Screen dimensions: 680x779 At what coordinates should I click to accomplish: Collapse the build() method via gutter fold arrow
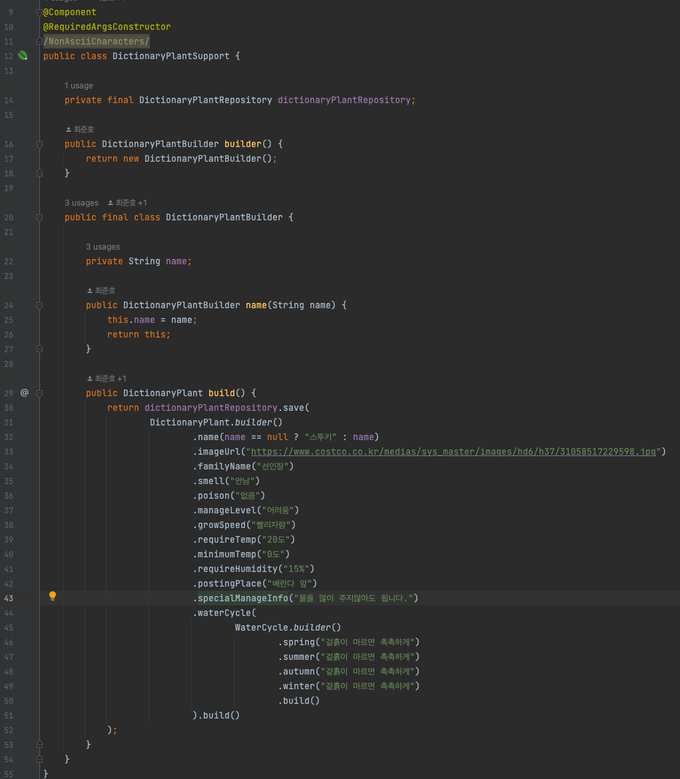click(x=40, y=393)
